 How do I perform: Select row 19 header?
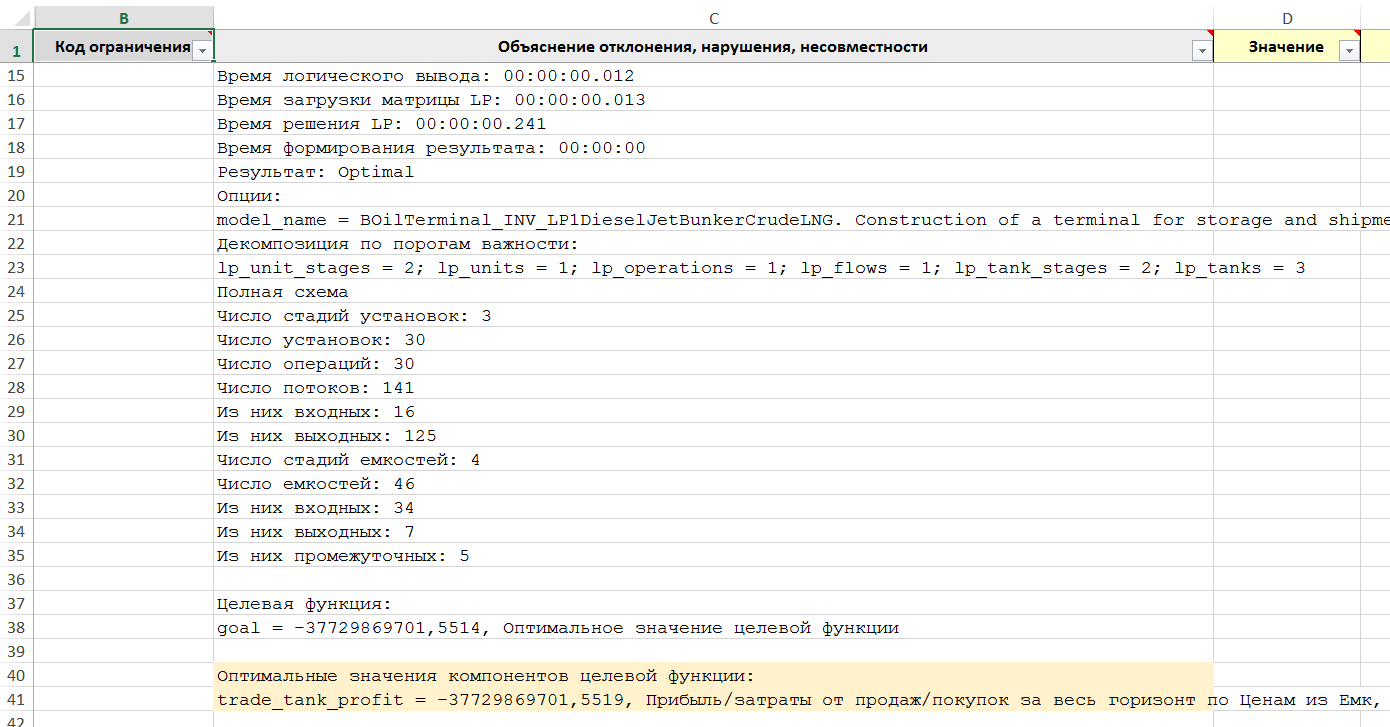tap(16, 172)
